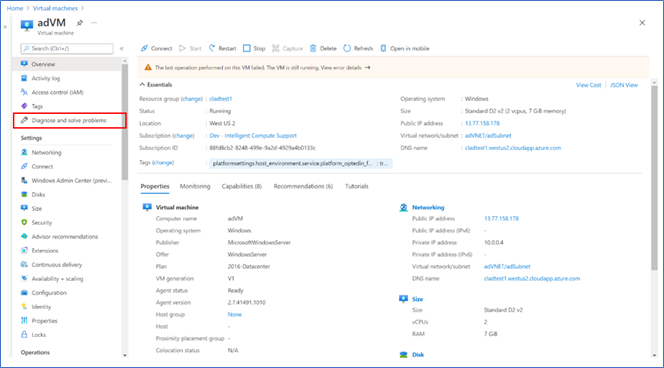Click the Restart icon in toolbar
The image size is (664, 368).
[x=212, y=48]
